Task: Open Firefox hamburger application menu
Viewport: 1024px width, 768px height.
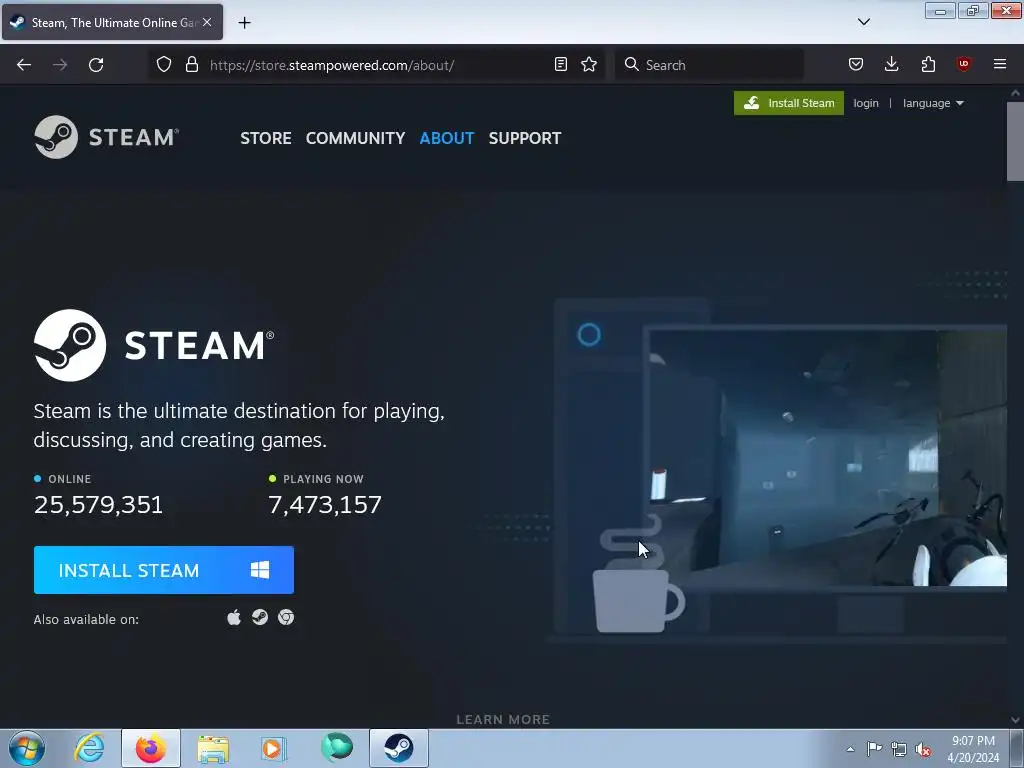Action: 999,64
